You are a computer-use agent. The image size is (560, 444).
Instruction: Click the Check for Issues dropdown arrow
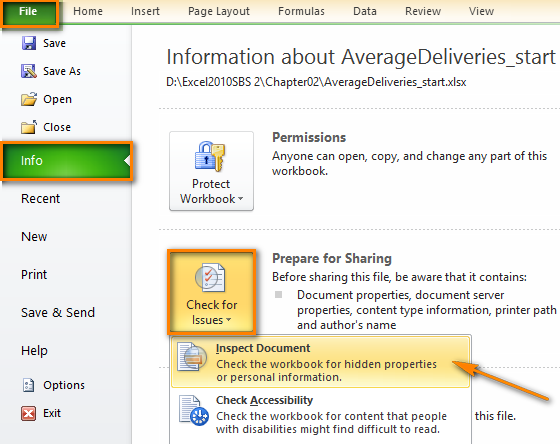(x=229, y=320)
